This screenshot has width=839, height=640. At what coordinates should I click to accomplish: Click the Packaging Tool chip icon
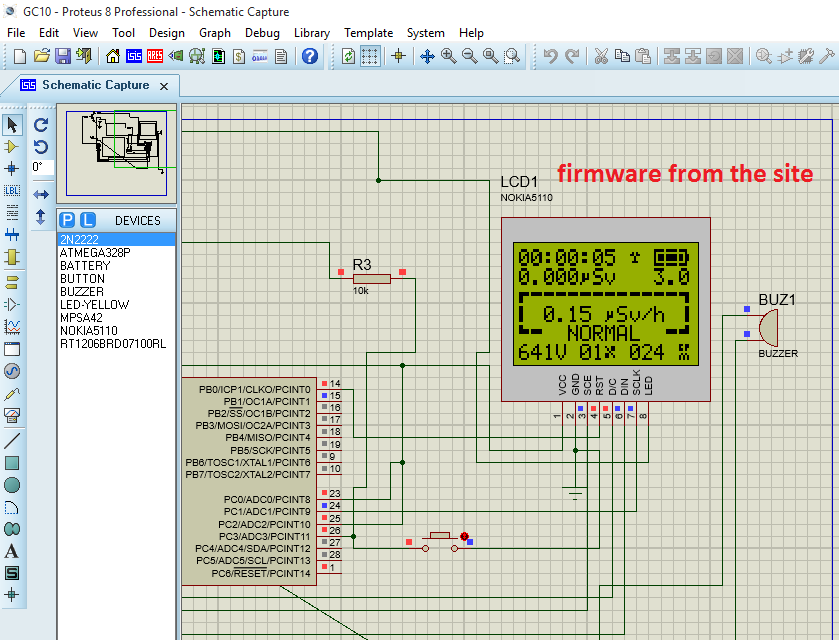click(x=806, y=56)
